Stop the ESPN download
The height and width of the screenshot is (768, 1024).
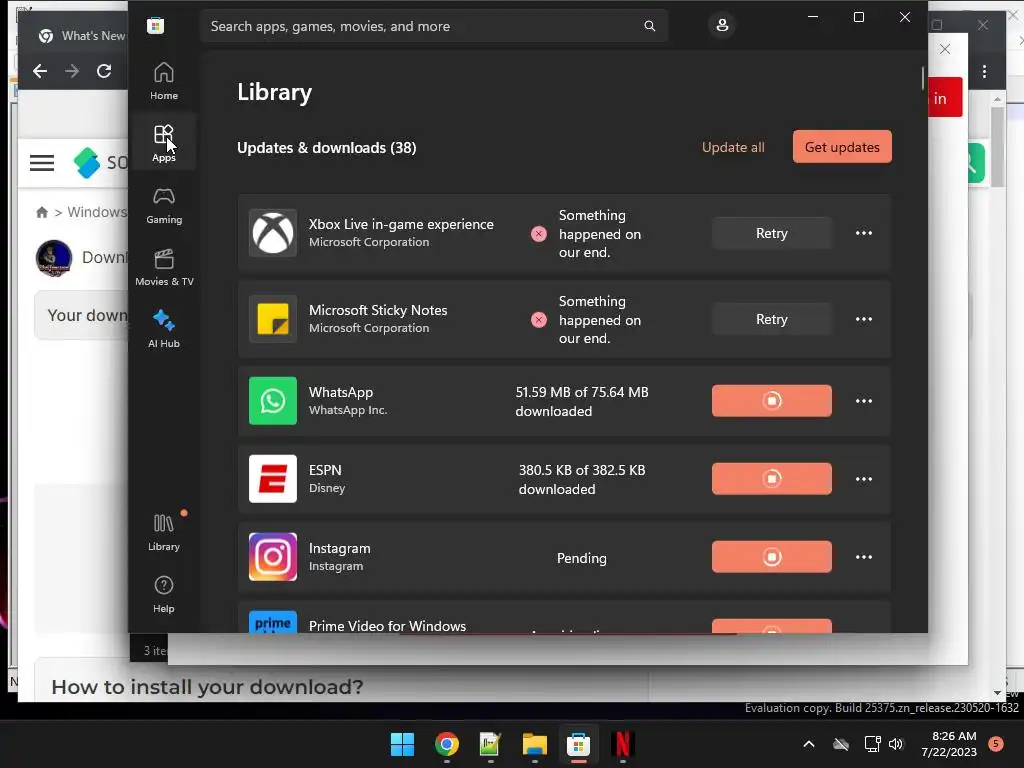point(771,479)
